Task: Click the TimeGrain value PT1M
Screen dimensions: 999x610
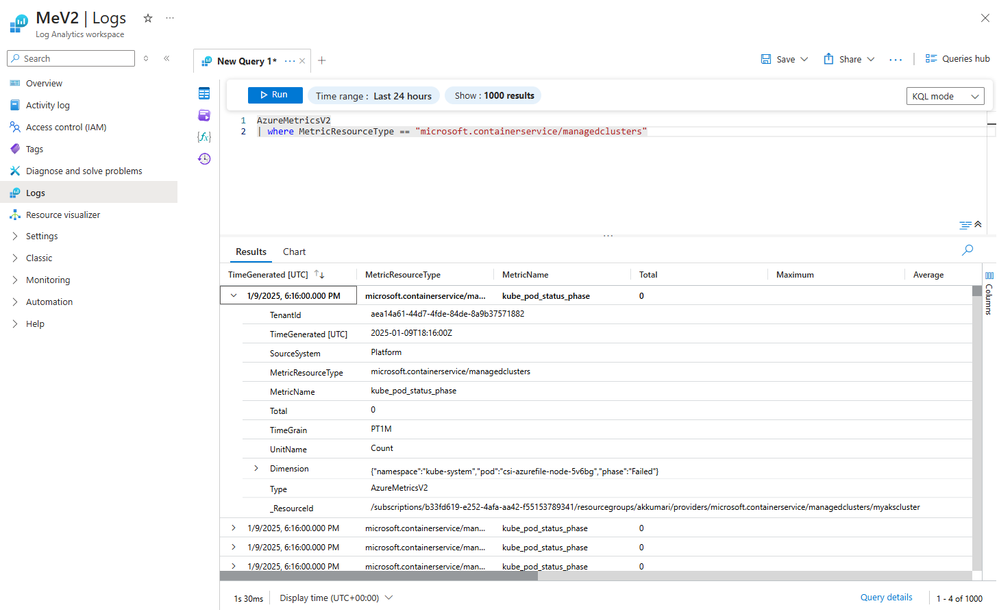Action: pos(381,429)
